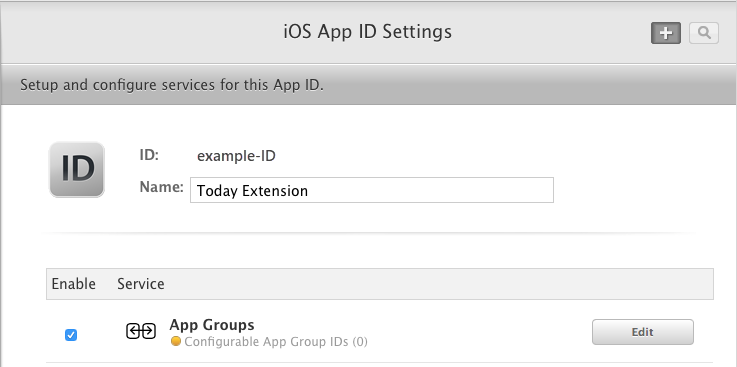The width and height of the screenshot is (737, 367).
Task: Select the example-ID text
Action: point(236,156)
